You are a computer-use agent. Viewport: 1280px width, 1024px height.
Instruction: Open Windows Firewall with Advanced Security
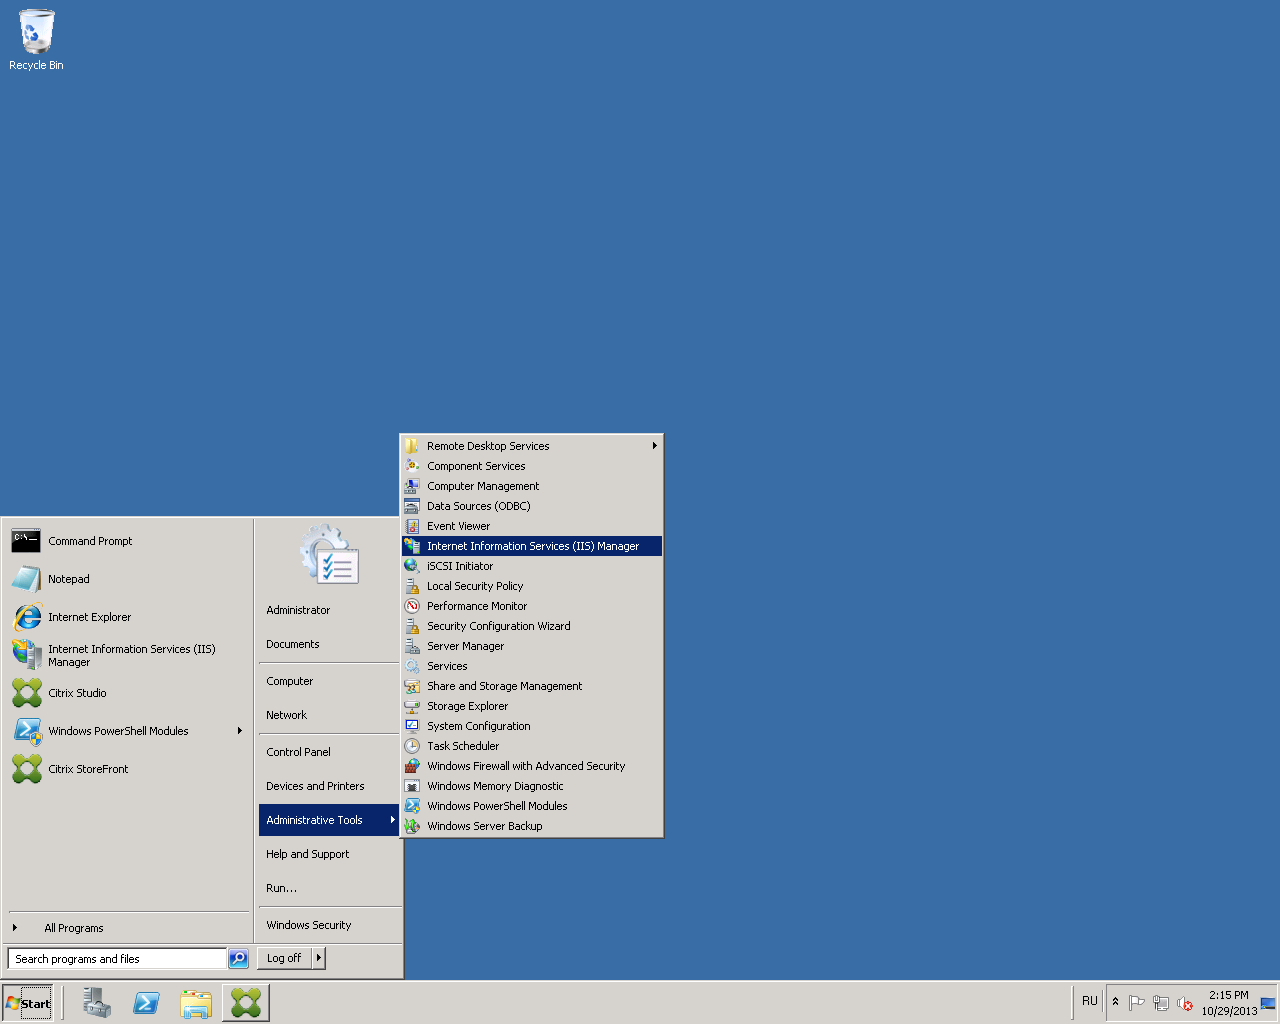pyautogui.click(x=532, y=766)
